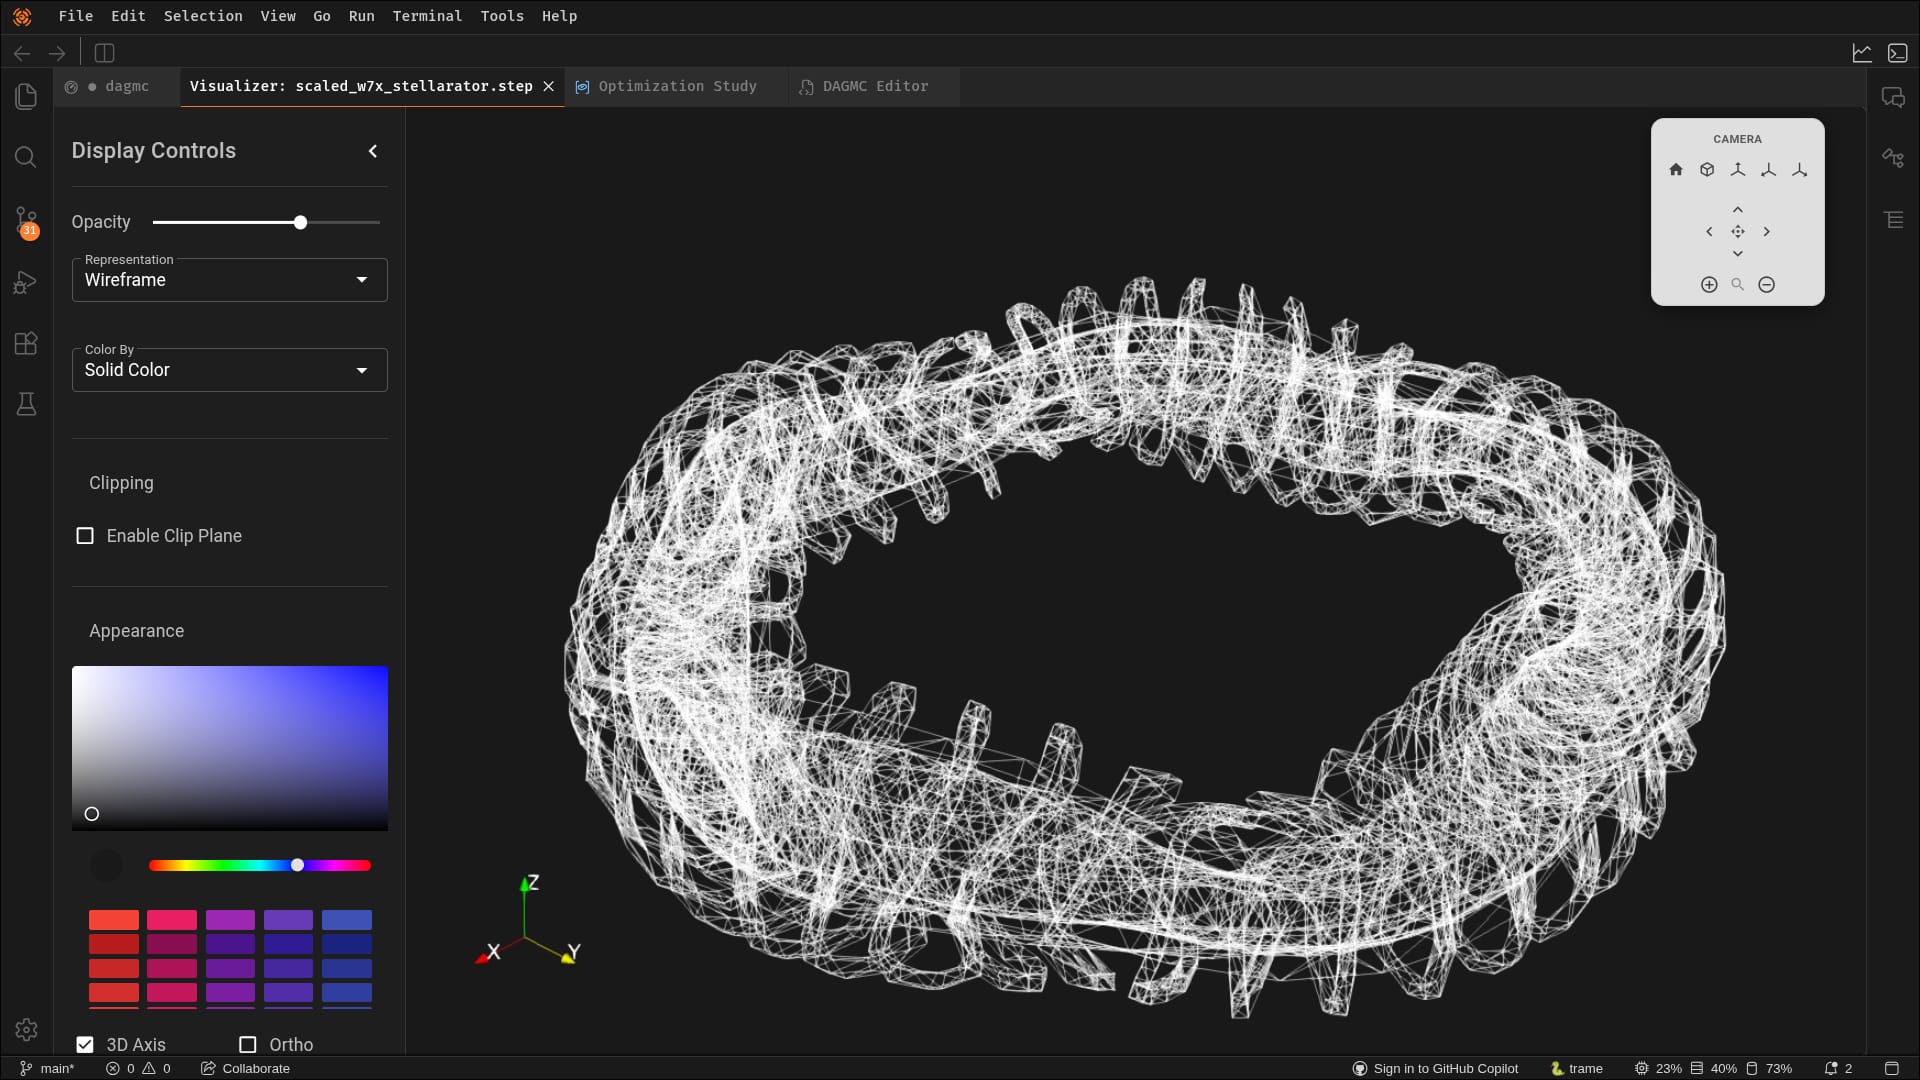Image resolution: width=1920 pixels, height=1080 pixels.
Task: Click the saturation-brightness color picker area
Action: tap(229, 748)
